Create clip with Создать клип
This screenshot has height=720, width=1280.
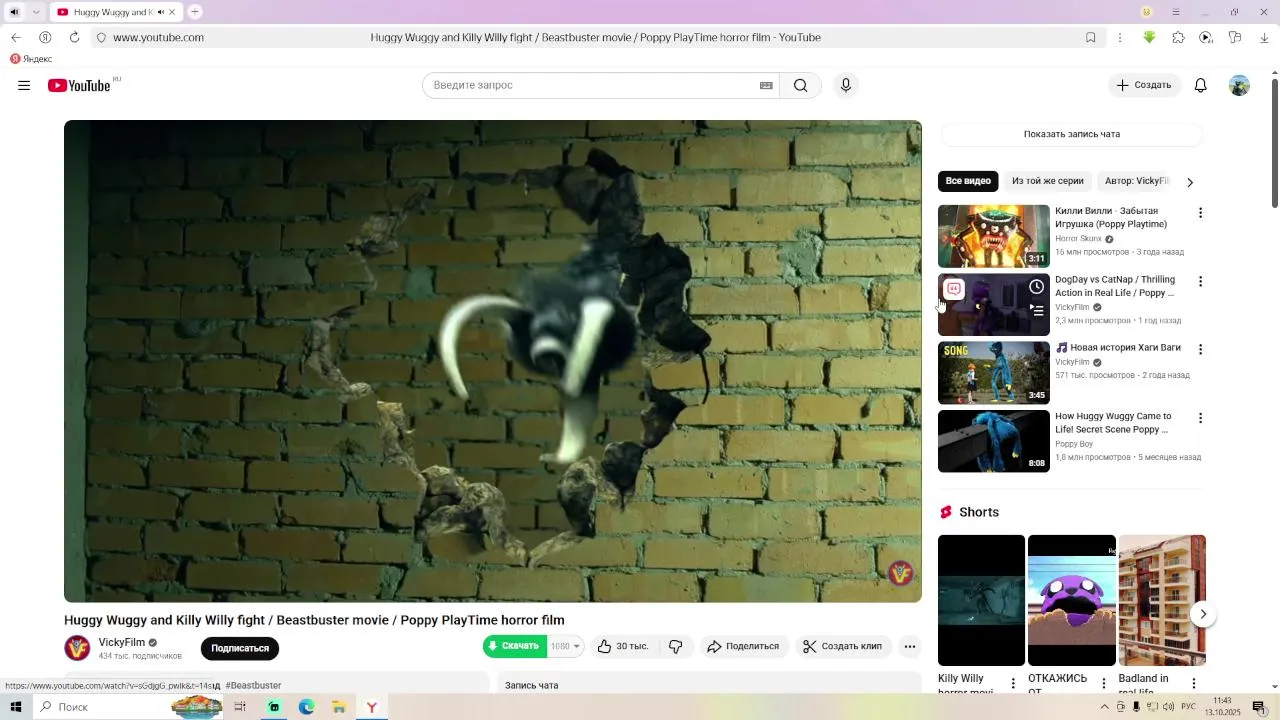tap(842, 646)
